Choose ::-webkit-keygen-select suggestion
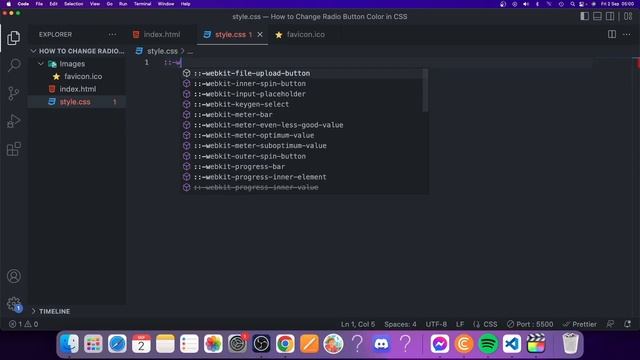This screenshot has width=640, height=360. coord(302,104)
